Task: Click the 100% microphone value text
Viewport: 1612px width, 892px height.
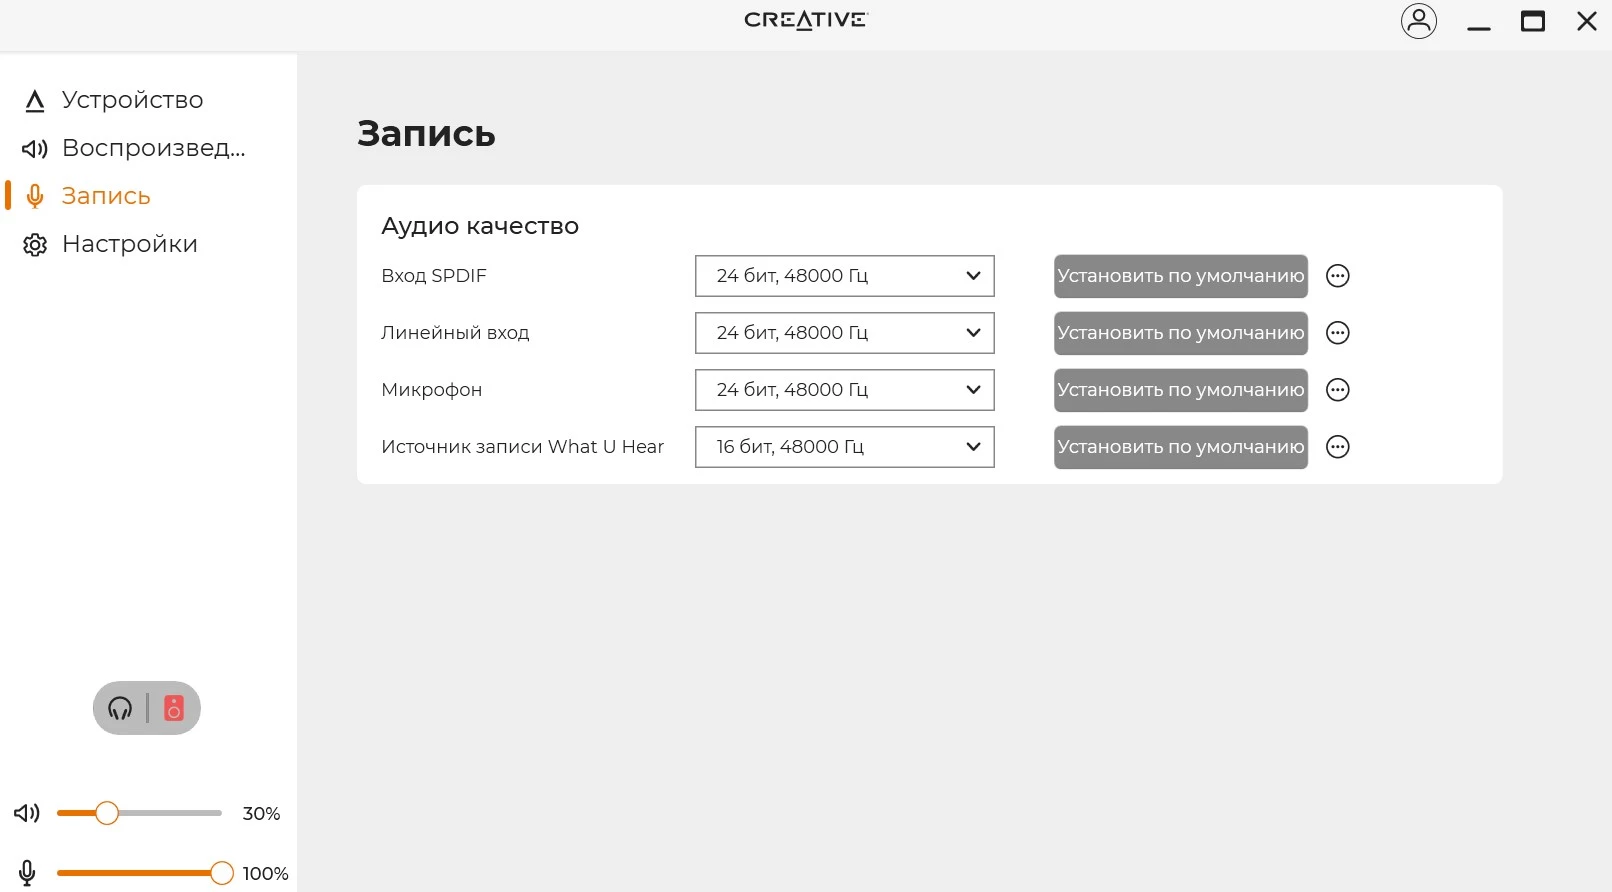Action: (x=265, y=874)
